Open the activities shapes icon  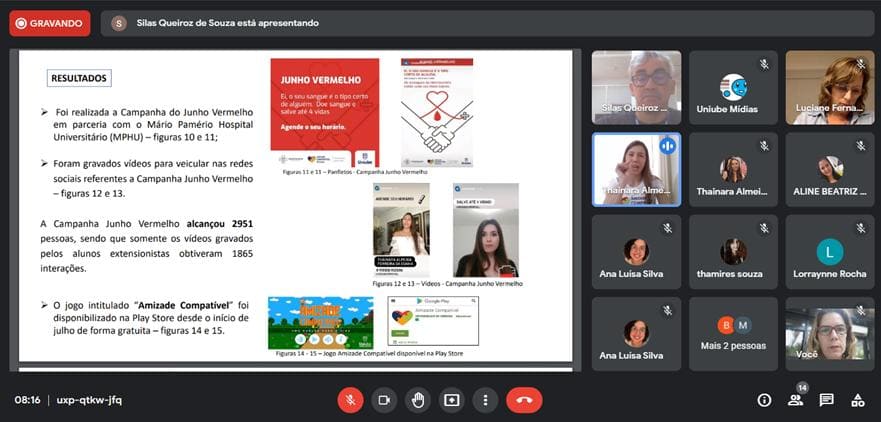857,400
